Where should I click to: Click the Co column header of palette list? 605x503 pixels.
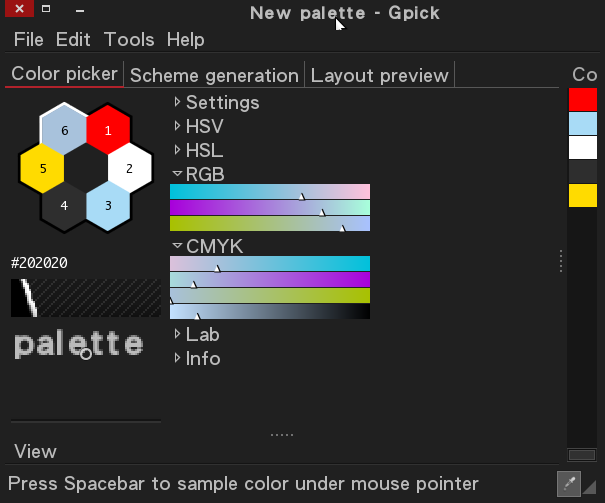(x=584, y=74)
